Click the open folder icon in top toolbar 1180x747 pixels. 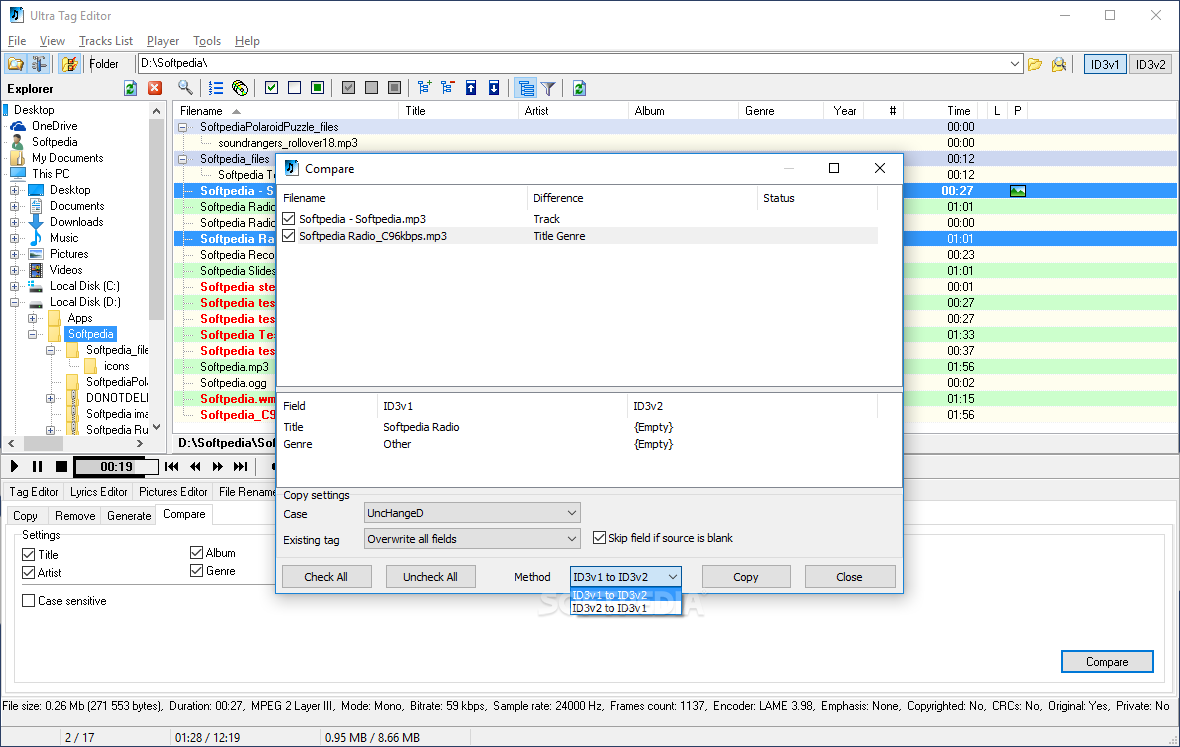[x=16, y=64]
